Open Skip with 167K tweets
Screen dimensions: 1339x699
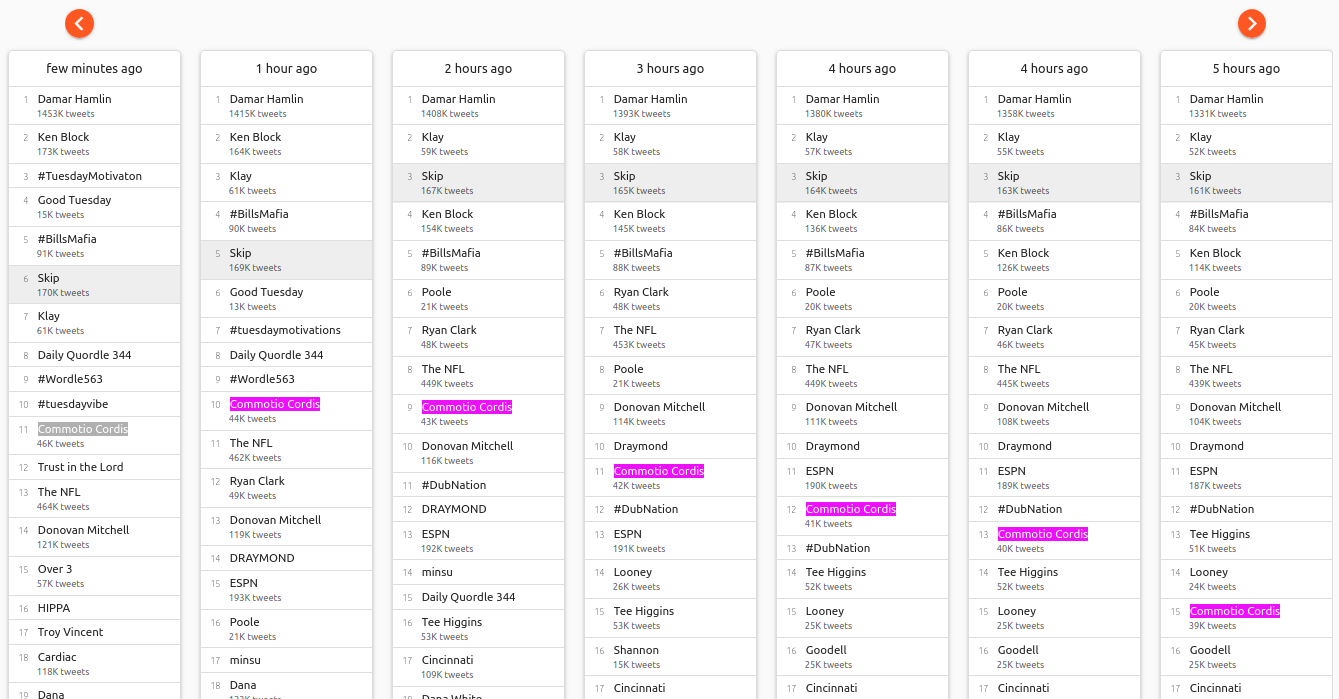479,183
